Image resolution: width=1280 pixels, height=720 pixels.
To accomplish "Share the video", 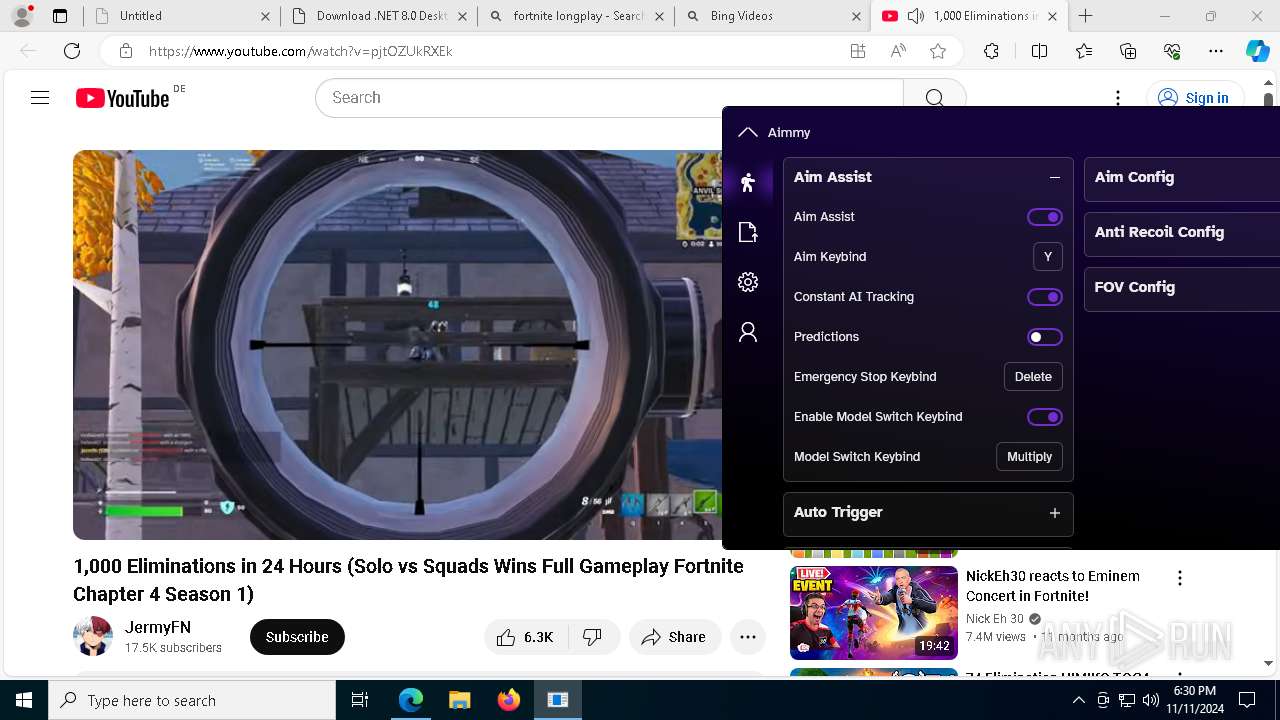I will (x=675, y=637).
